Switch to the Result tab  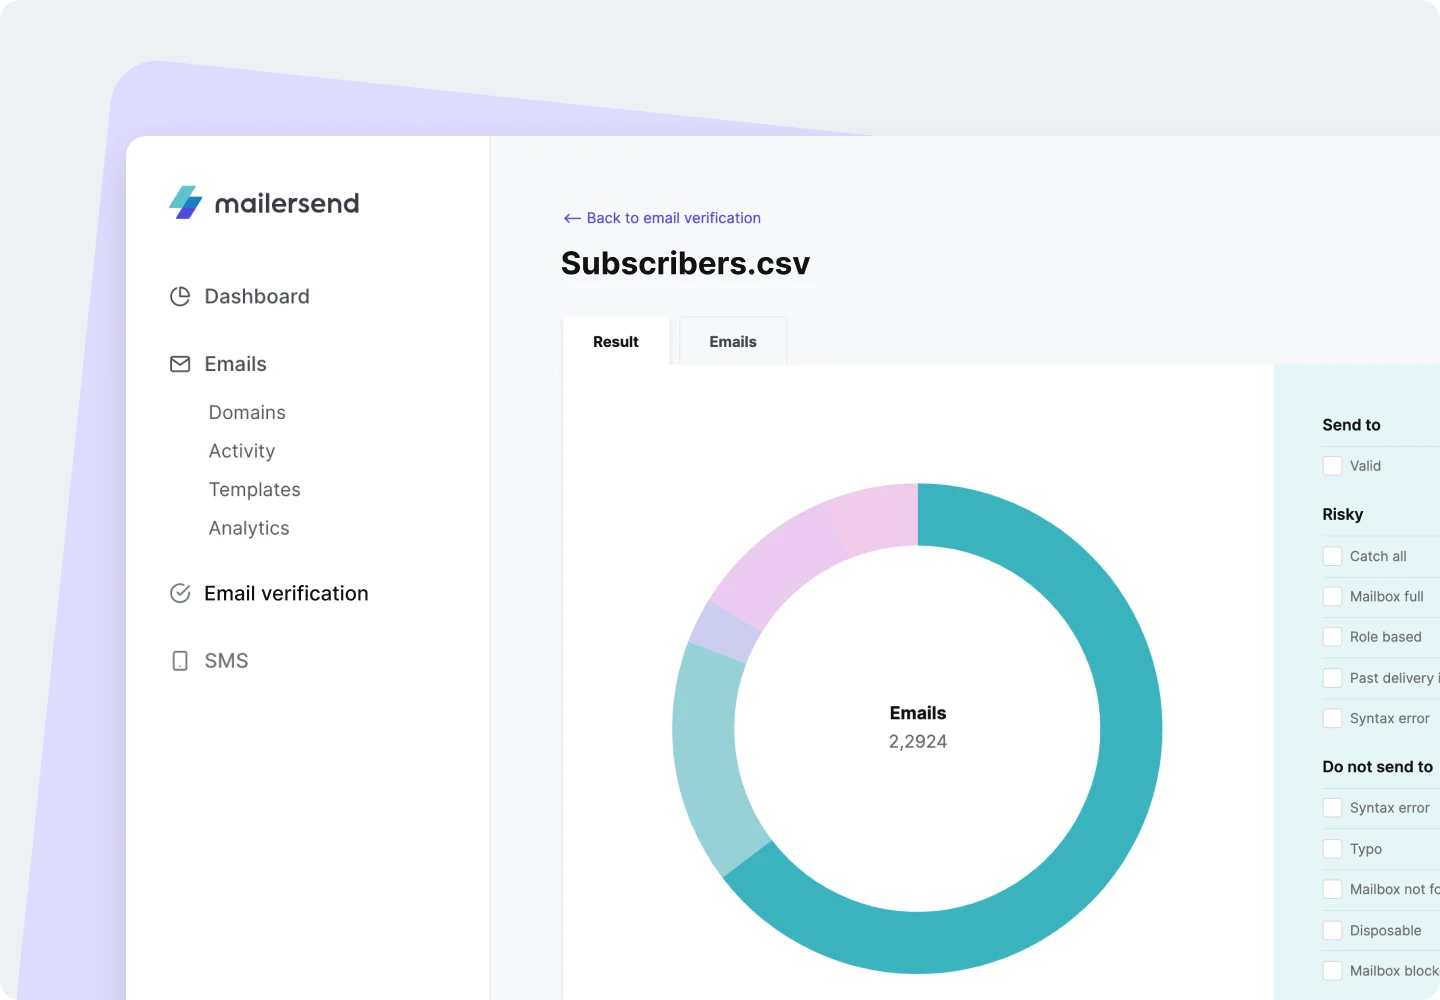click(x=616, y=341)
